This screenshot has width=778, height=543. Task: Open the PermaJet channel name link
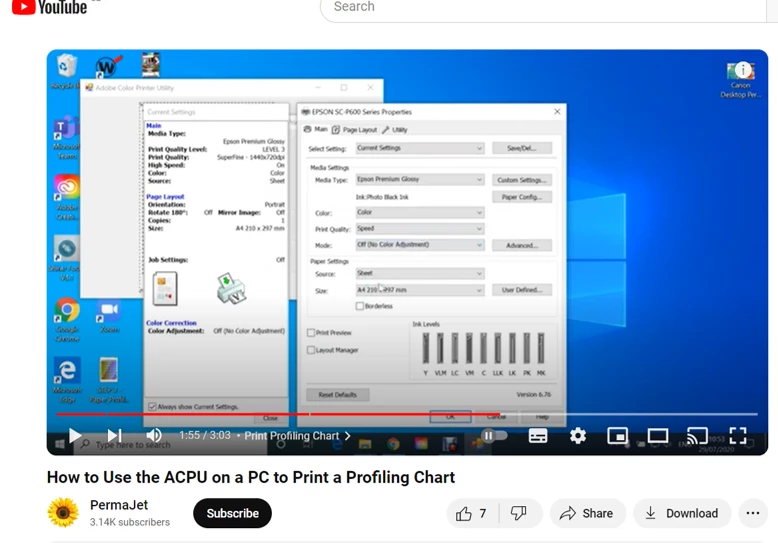pyautogui.click(x=119, y=505)
